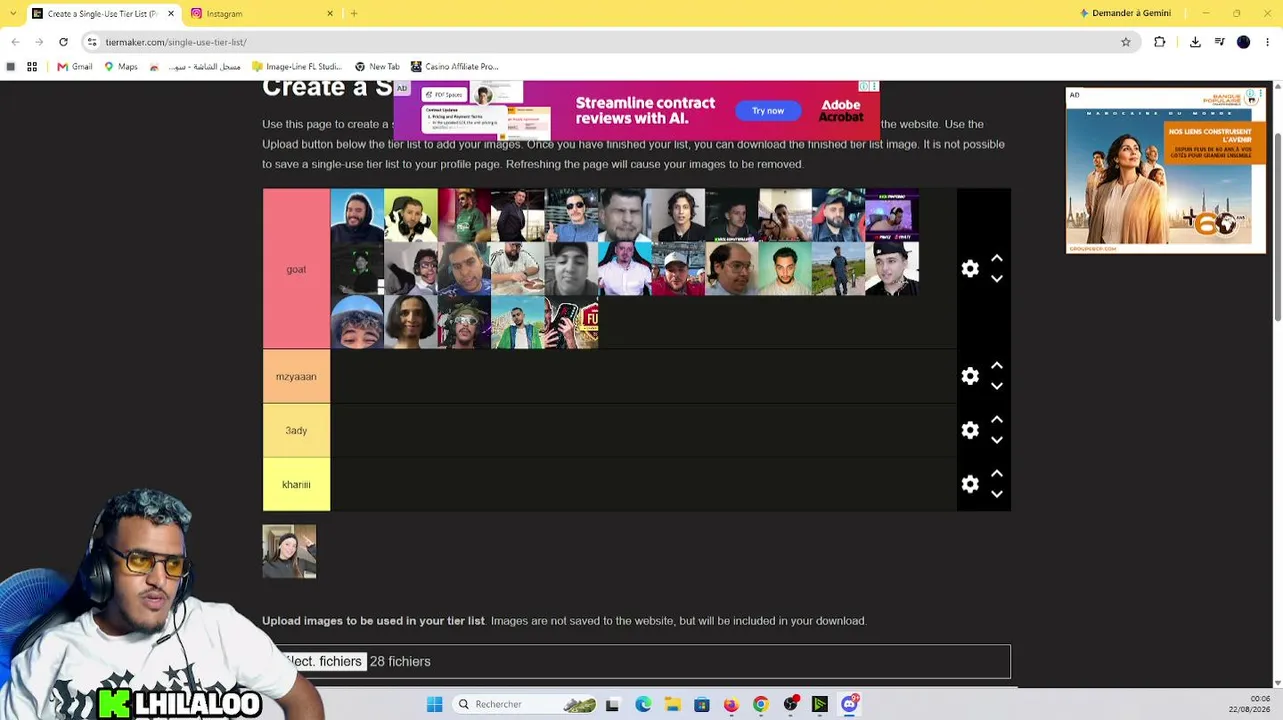Close the Instagram tab
1283x720 pixels.
click(330, 14)
